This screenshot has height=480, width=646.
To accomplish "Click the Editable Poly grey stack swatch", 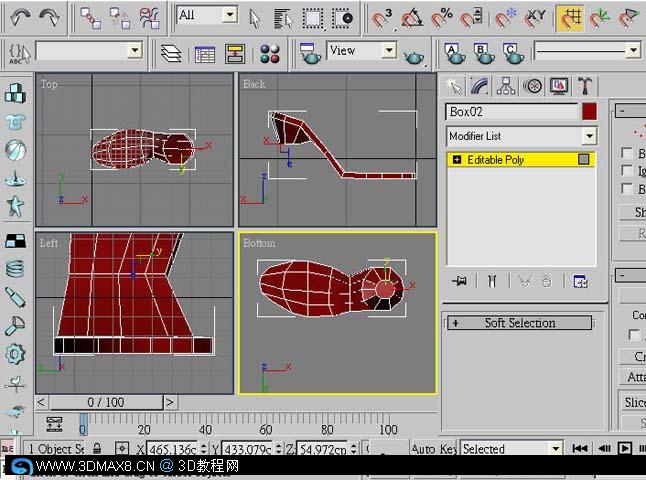I will click(583, 159).
